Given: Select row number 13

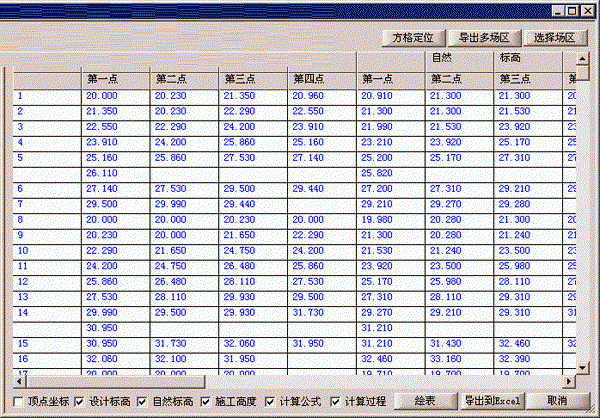Looking at the screenshot, I should [47, 297].
